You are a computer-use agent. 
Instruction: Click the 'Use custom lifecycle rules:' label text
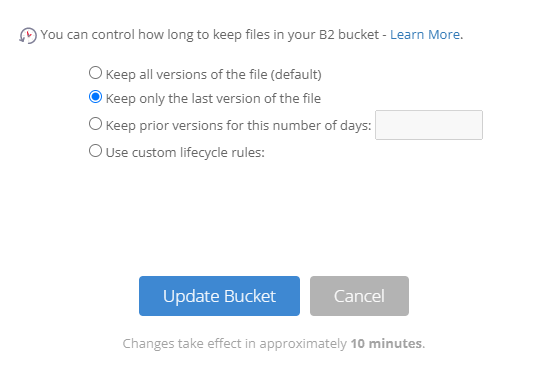click(x=185, y=152)
